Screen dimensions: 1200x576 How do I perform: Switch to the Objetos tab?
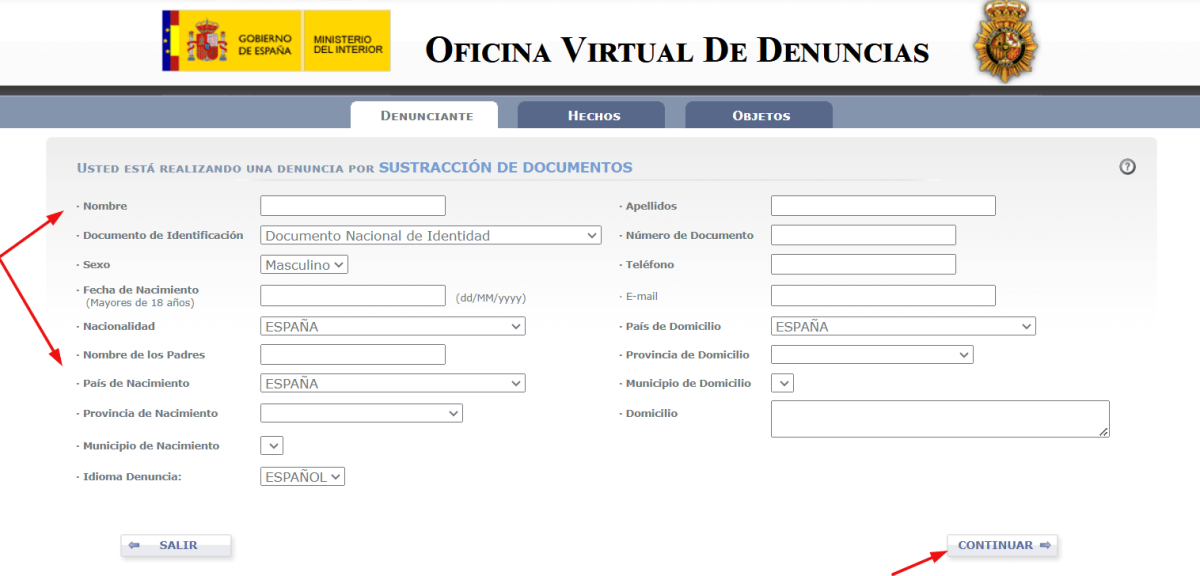tap(757, 115)
